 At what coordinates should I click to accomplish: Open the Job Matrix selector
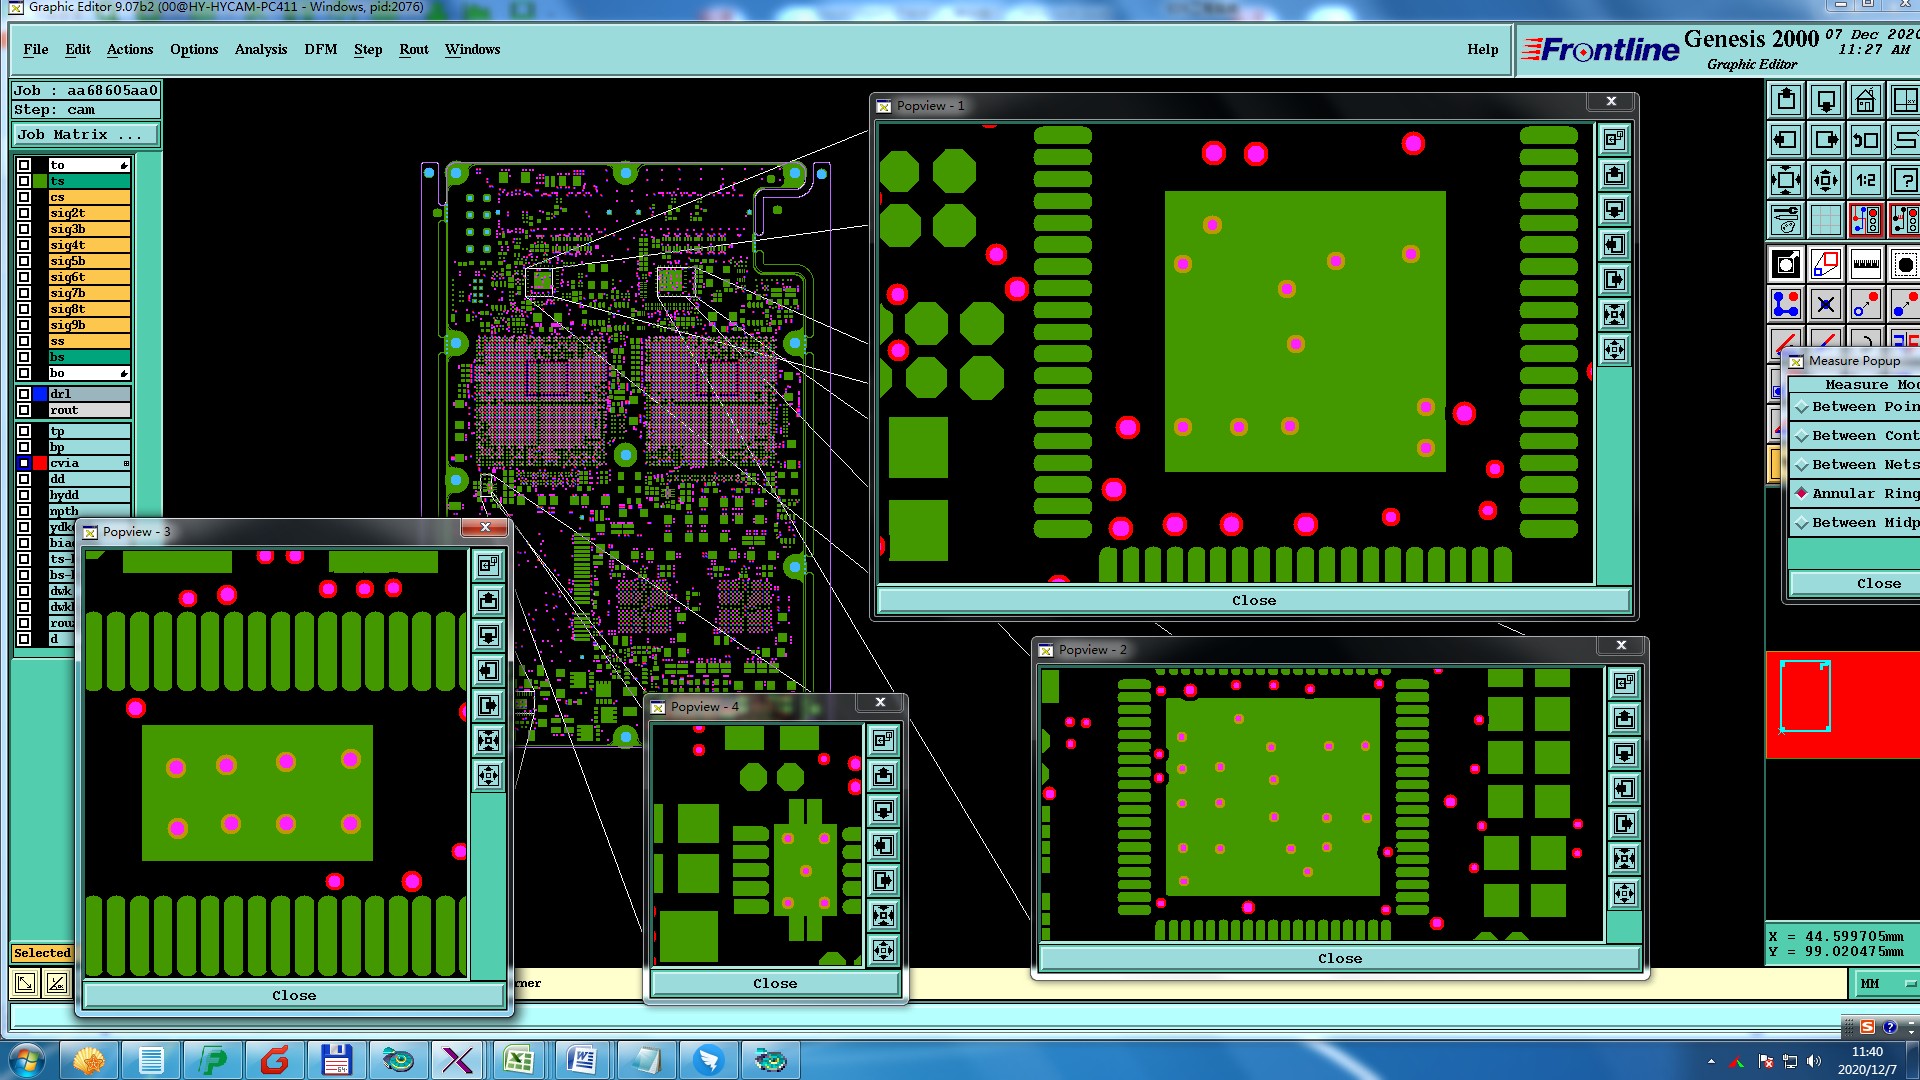point(85,135)
